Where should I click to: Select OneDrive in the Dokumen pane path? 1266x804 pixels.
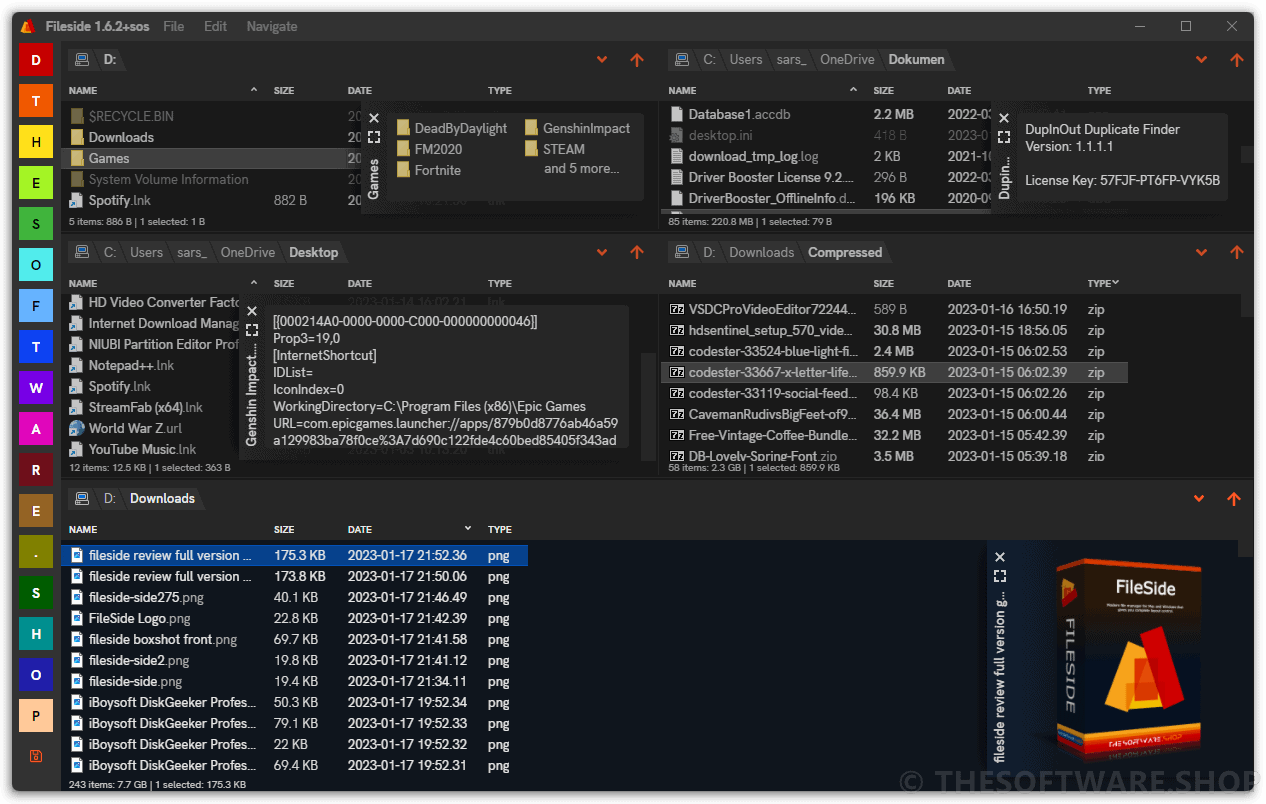[x=847, y=60]
